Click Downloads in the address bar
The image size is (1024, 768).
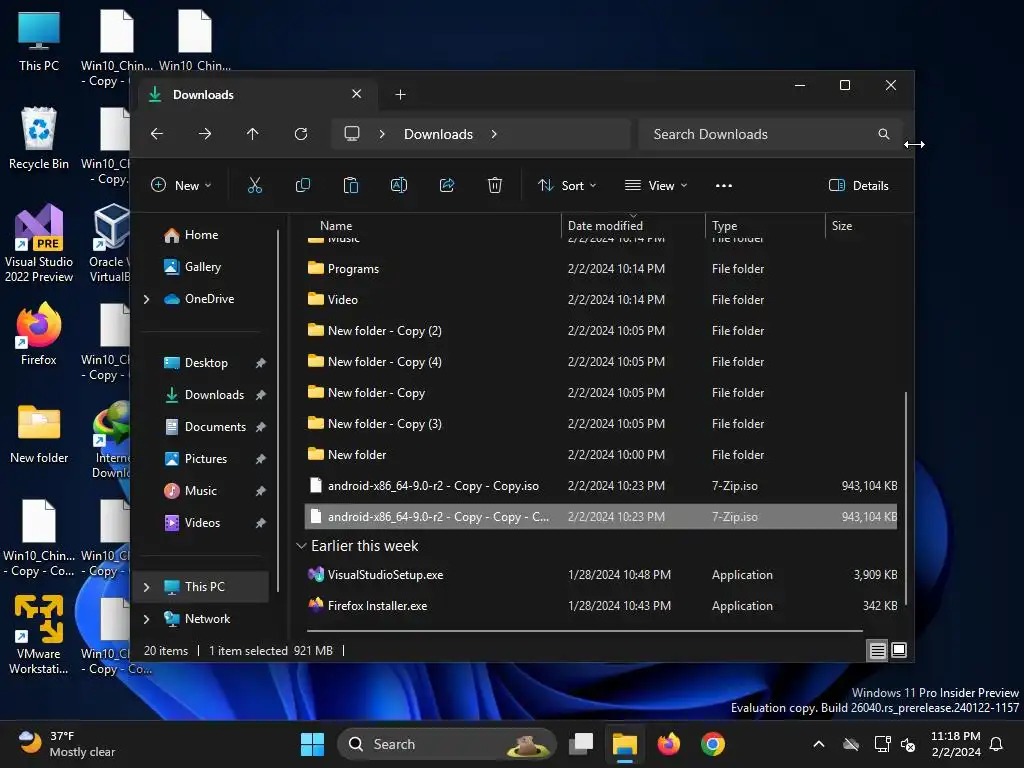tap(438, 134)
